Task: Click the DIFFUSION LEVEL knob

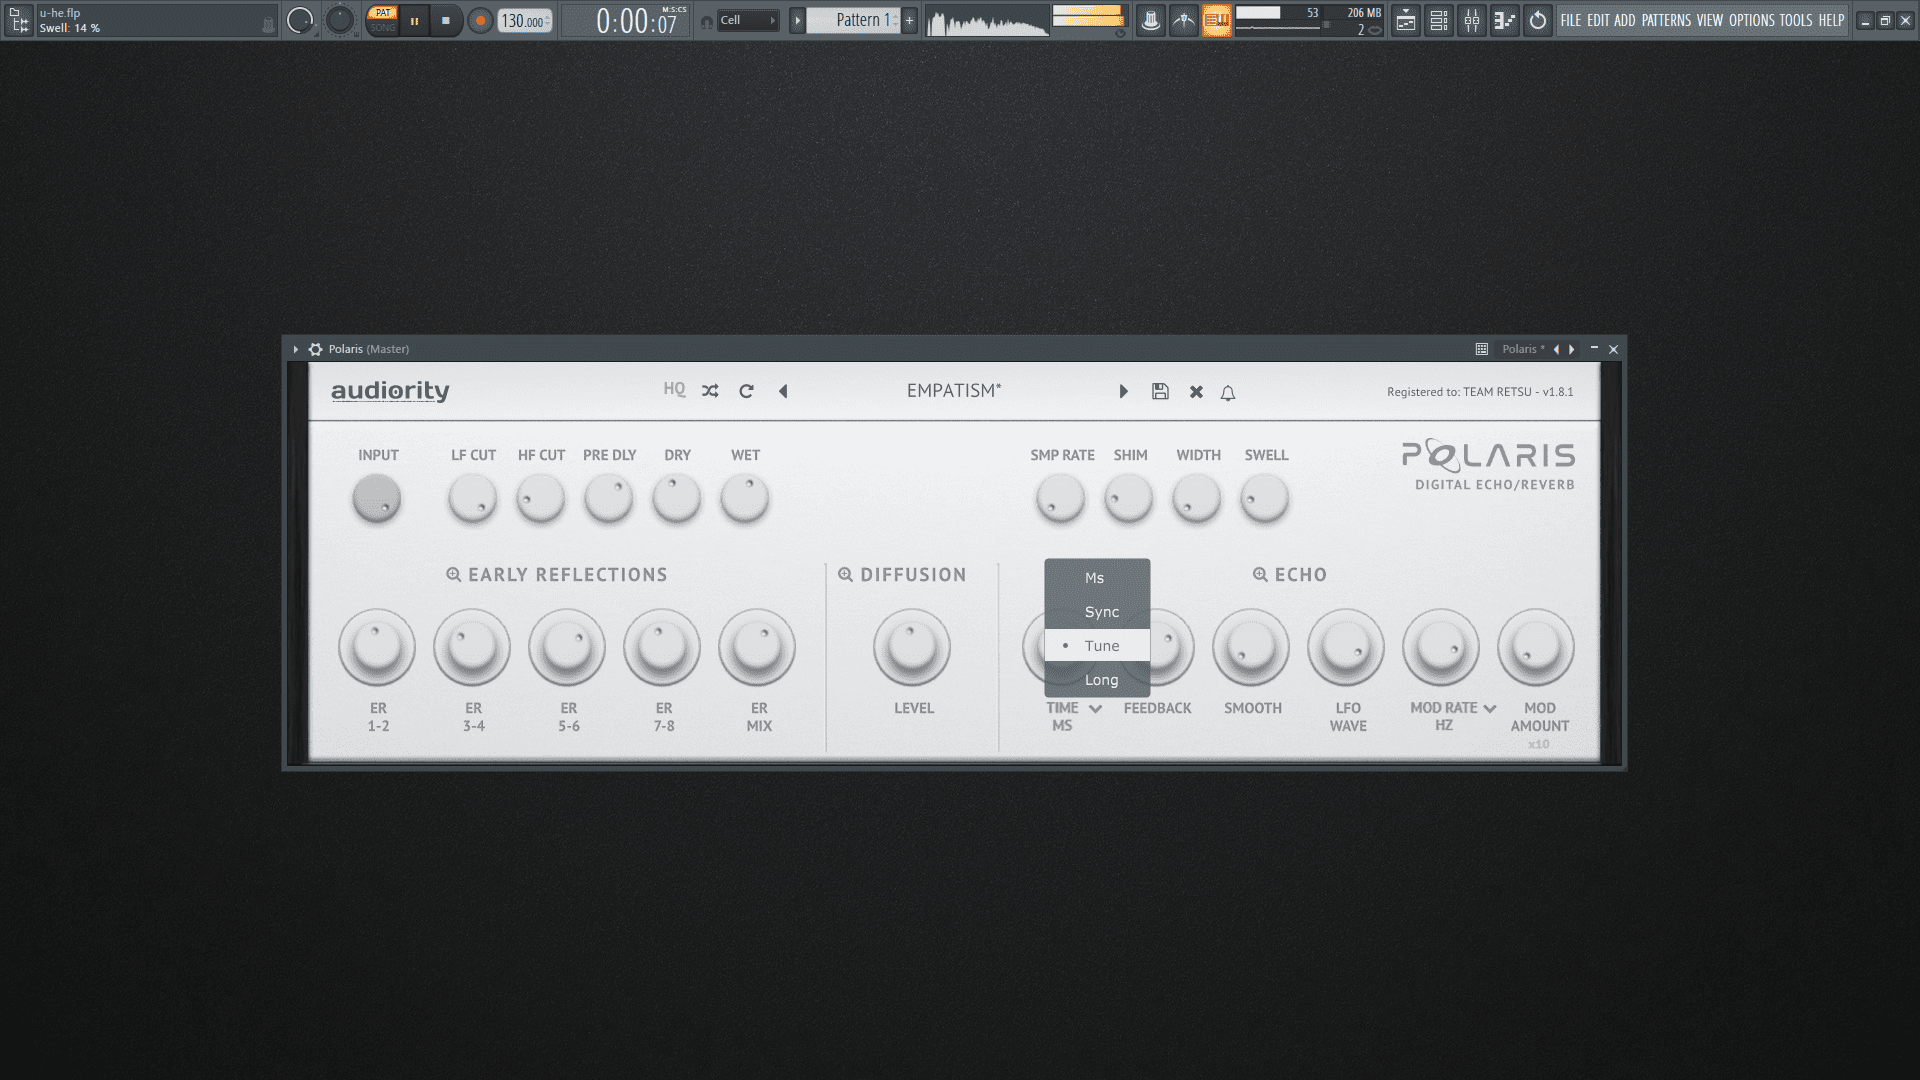Action: coord(912,647)
